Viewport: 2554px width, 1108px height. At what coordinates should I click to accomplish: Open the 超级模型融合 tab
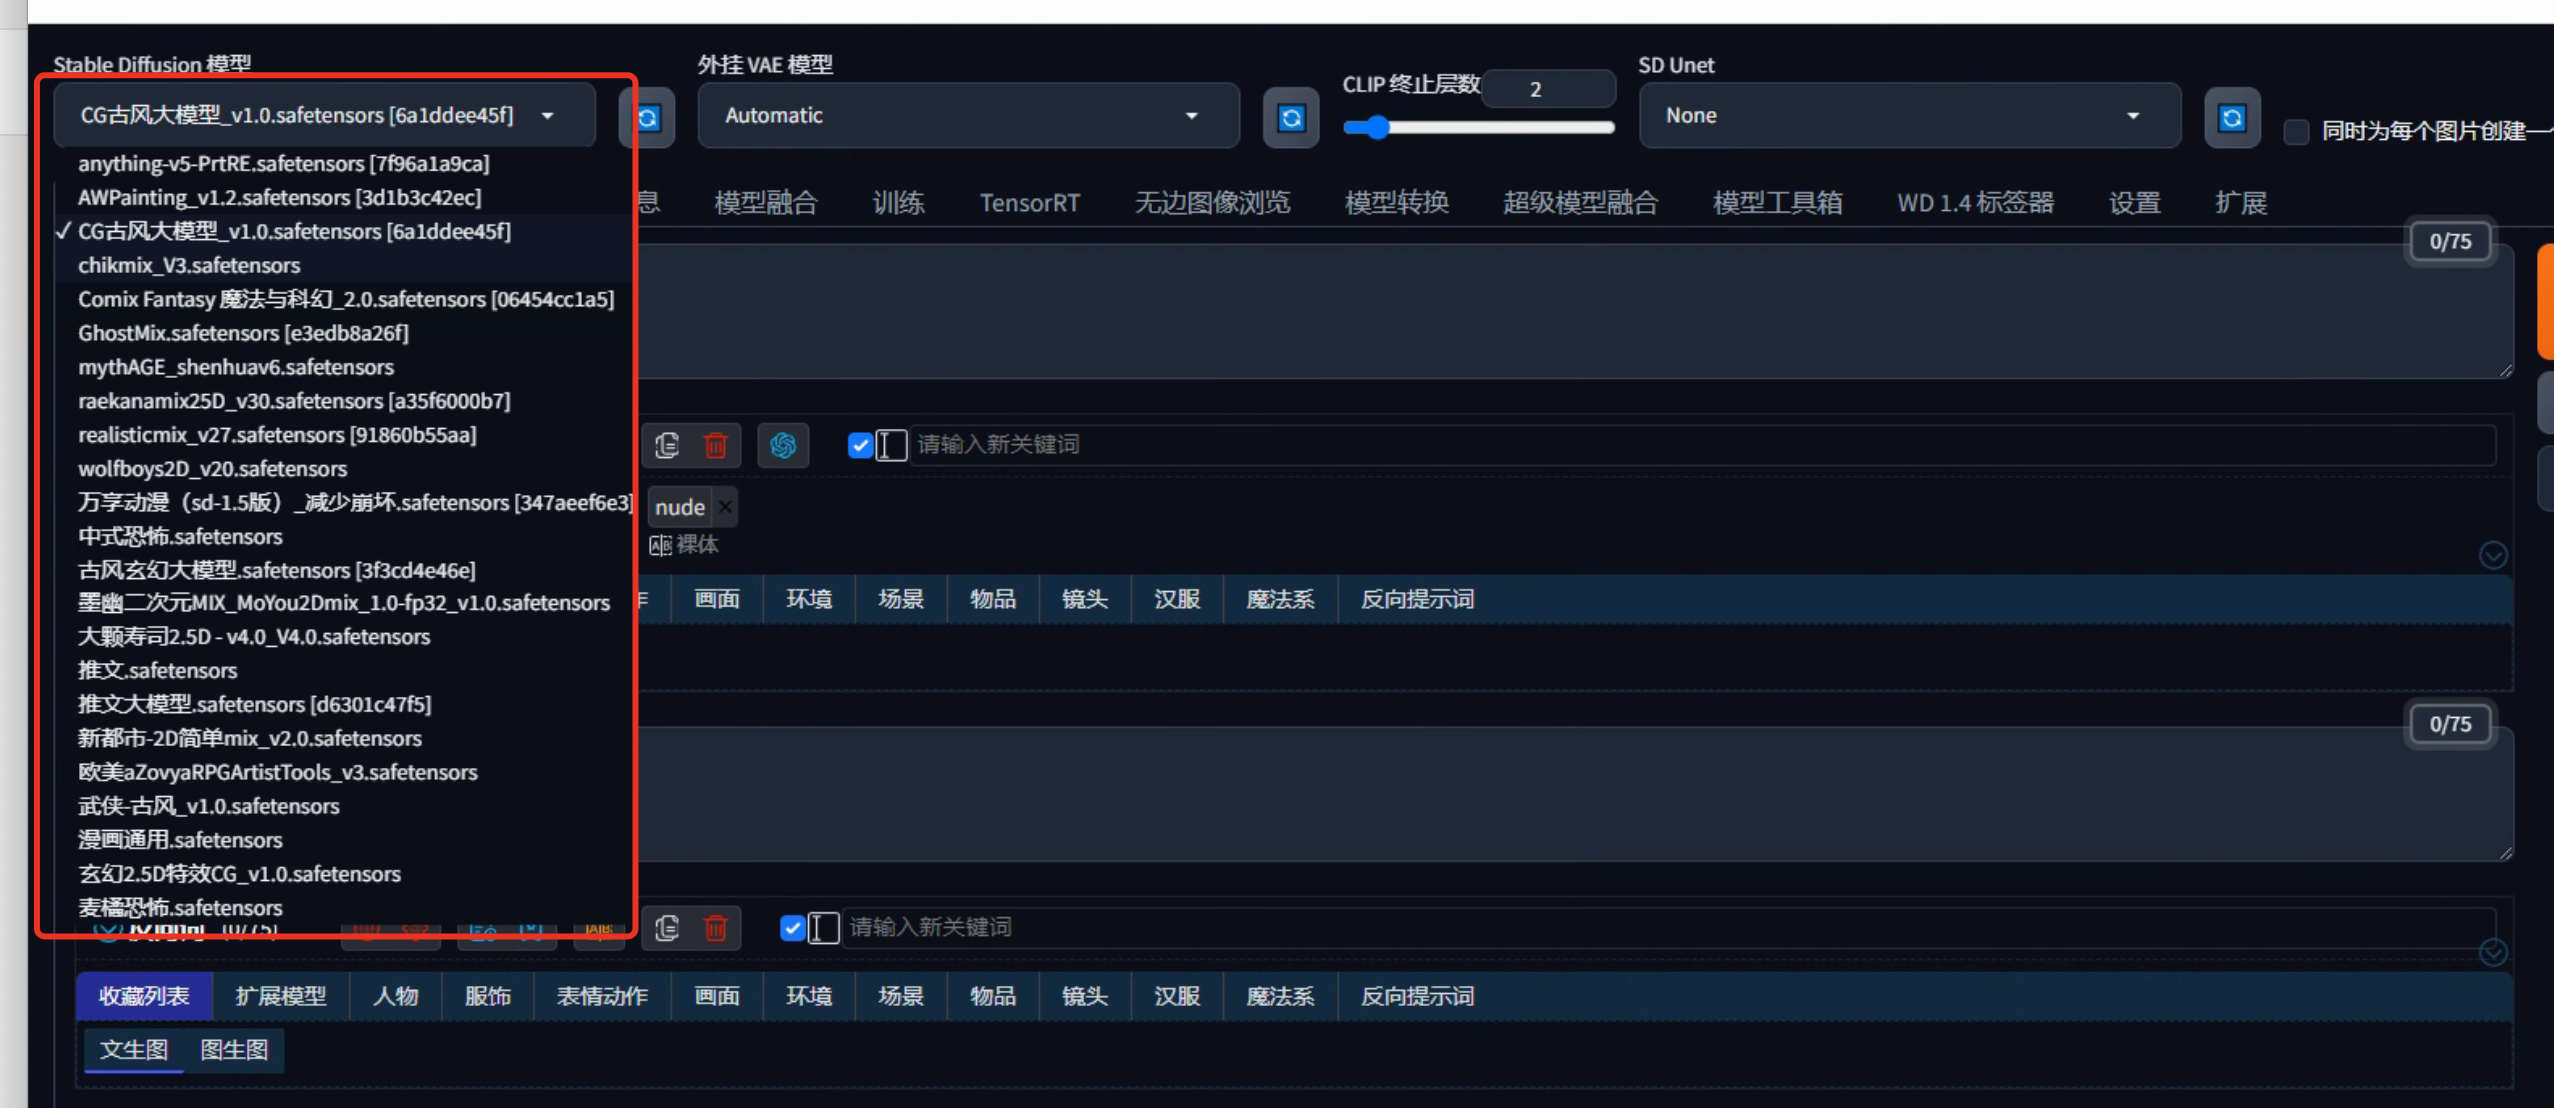tap(1580, 203)
